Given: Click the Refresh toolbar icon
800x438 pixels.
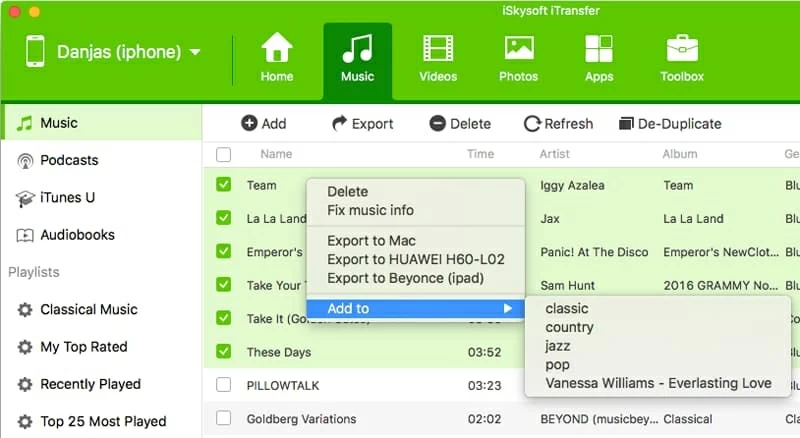Looking at the screenshot, I should point(533,124).
